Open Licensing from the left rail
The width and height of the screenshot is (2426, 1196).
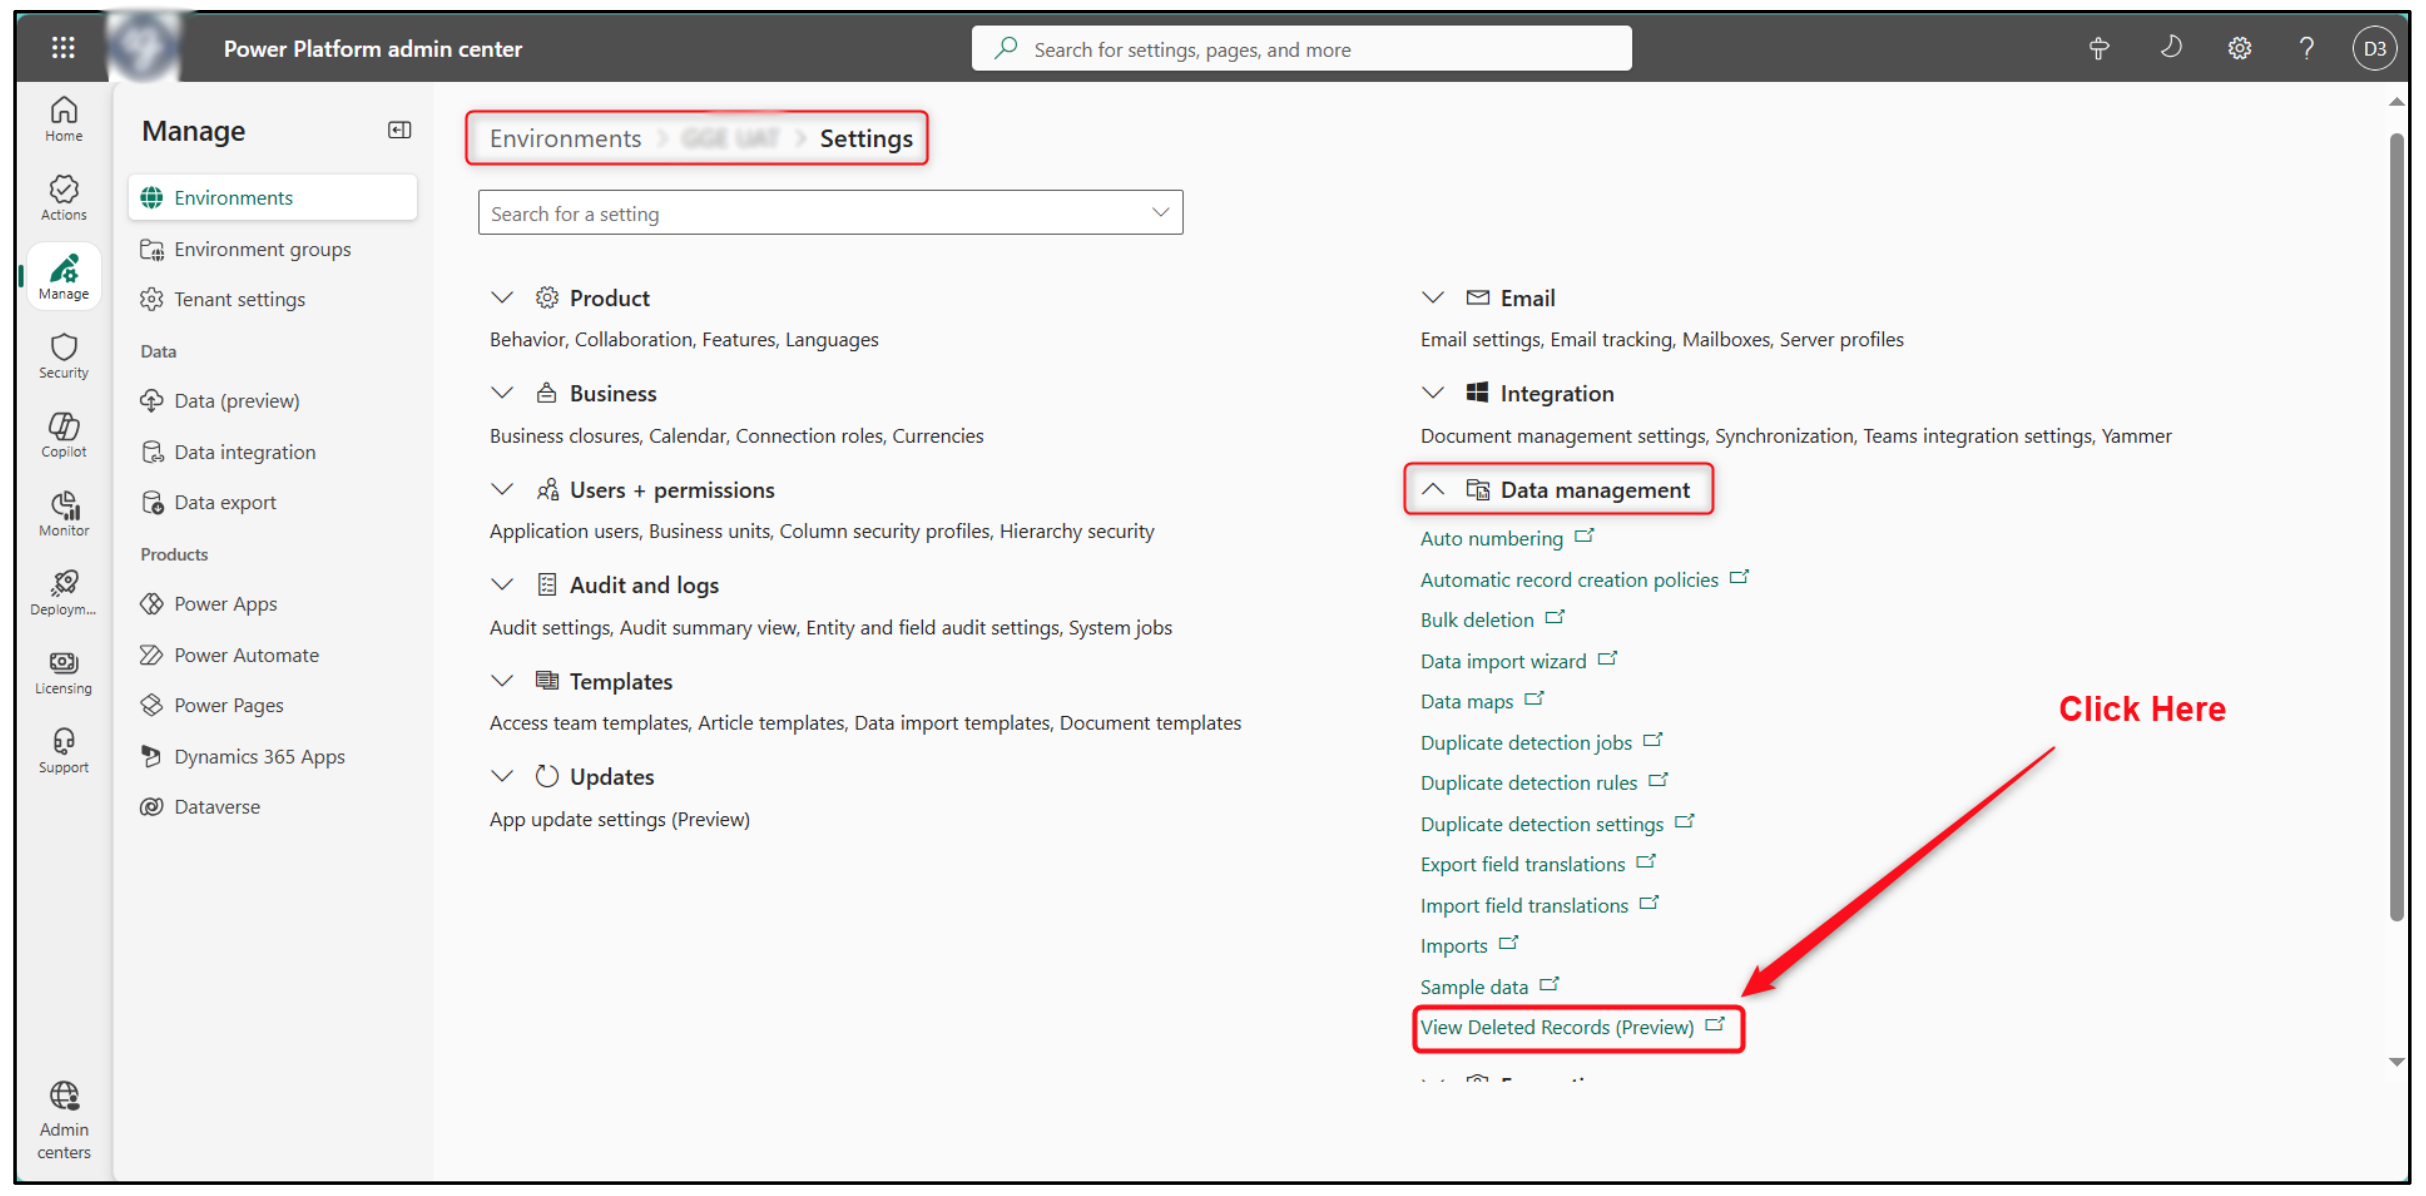(63, 671)
